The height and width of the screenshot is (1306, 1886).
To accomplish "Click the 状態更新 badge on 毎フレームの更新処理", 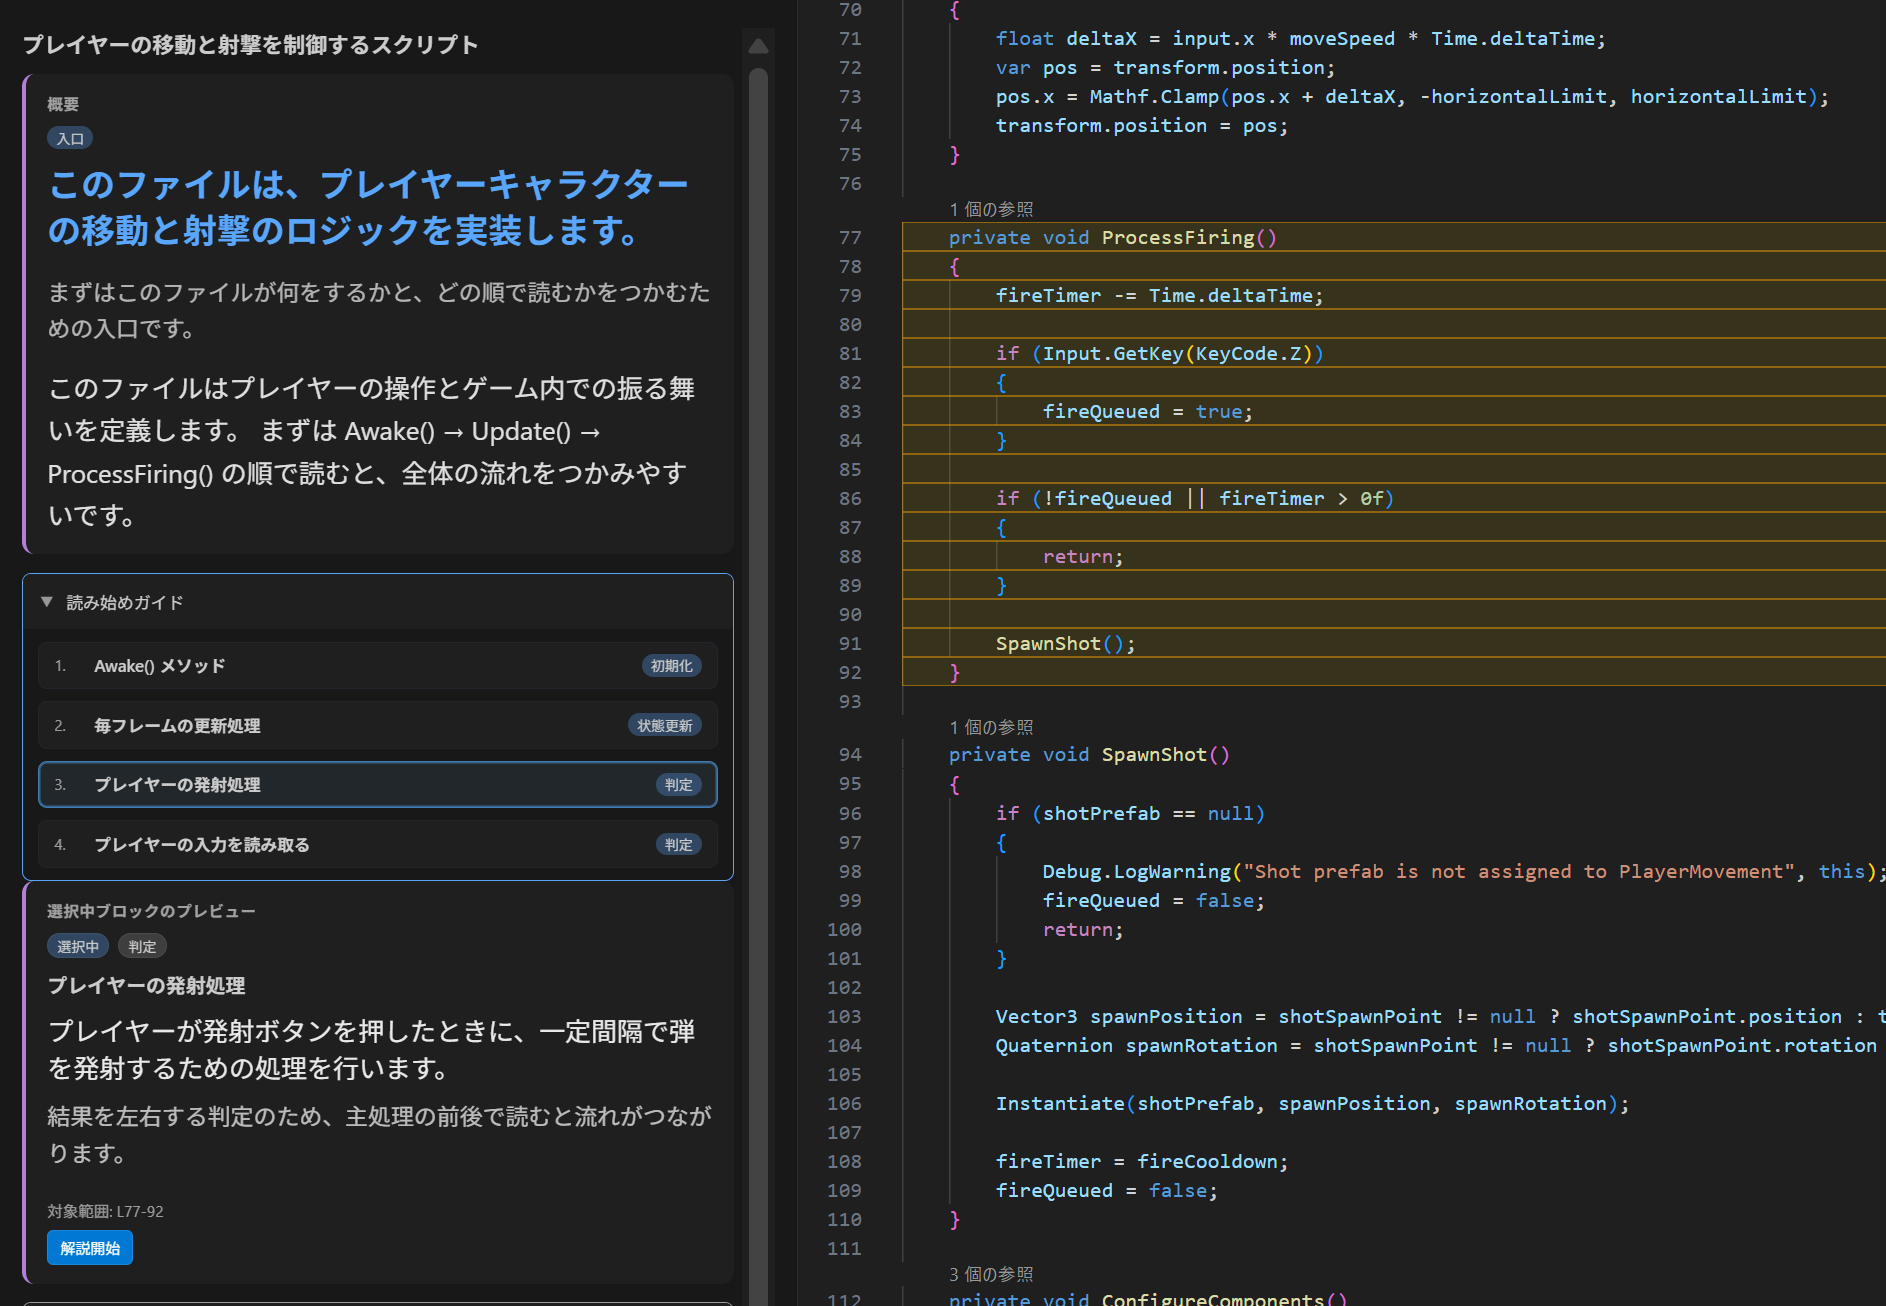I will point(664,725).
